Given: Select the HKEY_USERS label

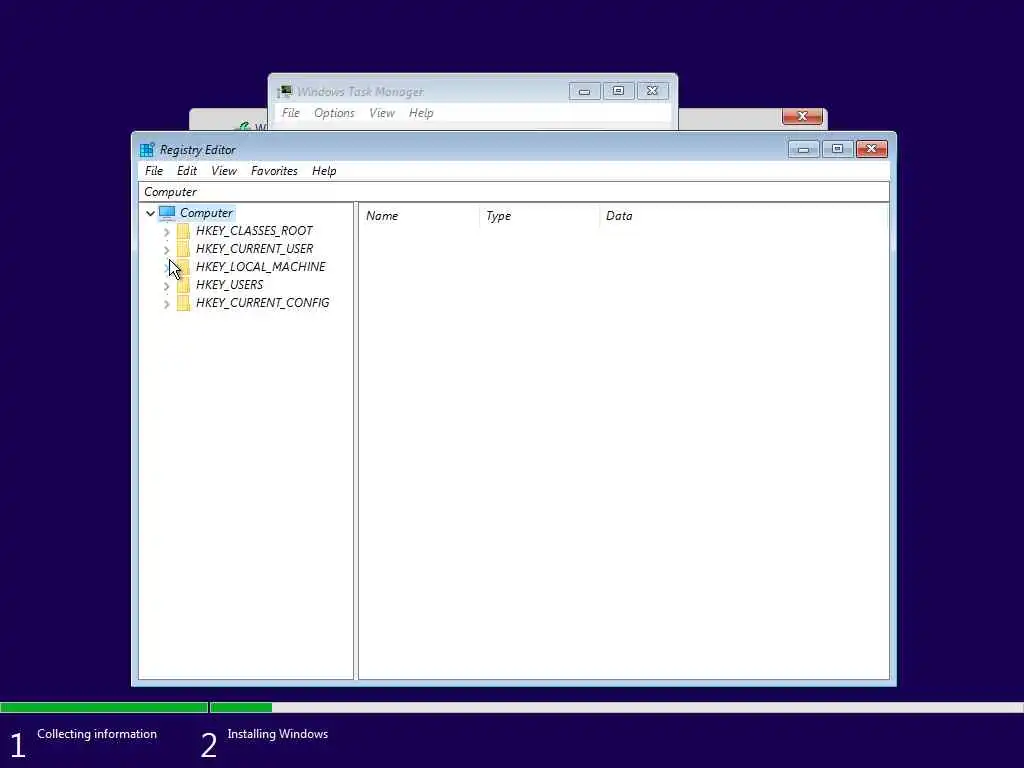Looking at the screenshot, I should tap(229, 285).
